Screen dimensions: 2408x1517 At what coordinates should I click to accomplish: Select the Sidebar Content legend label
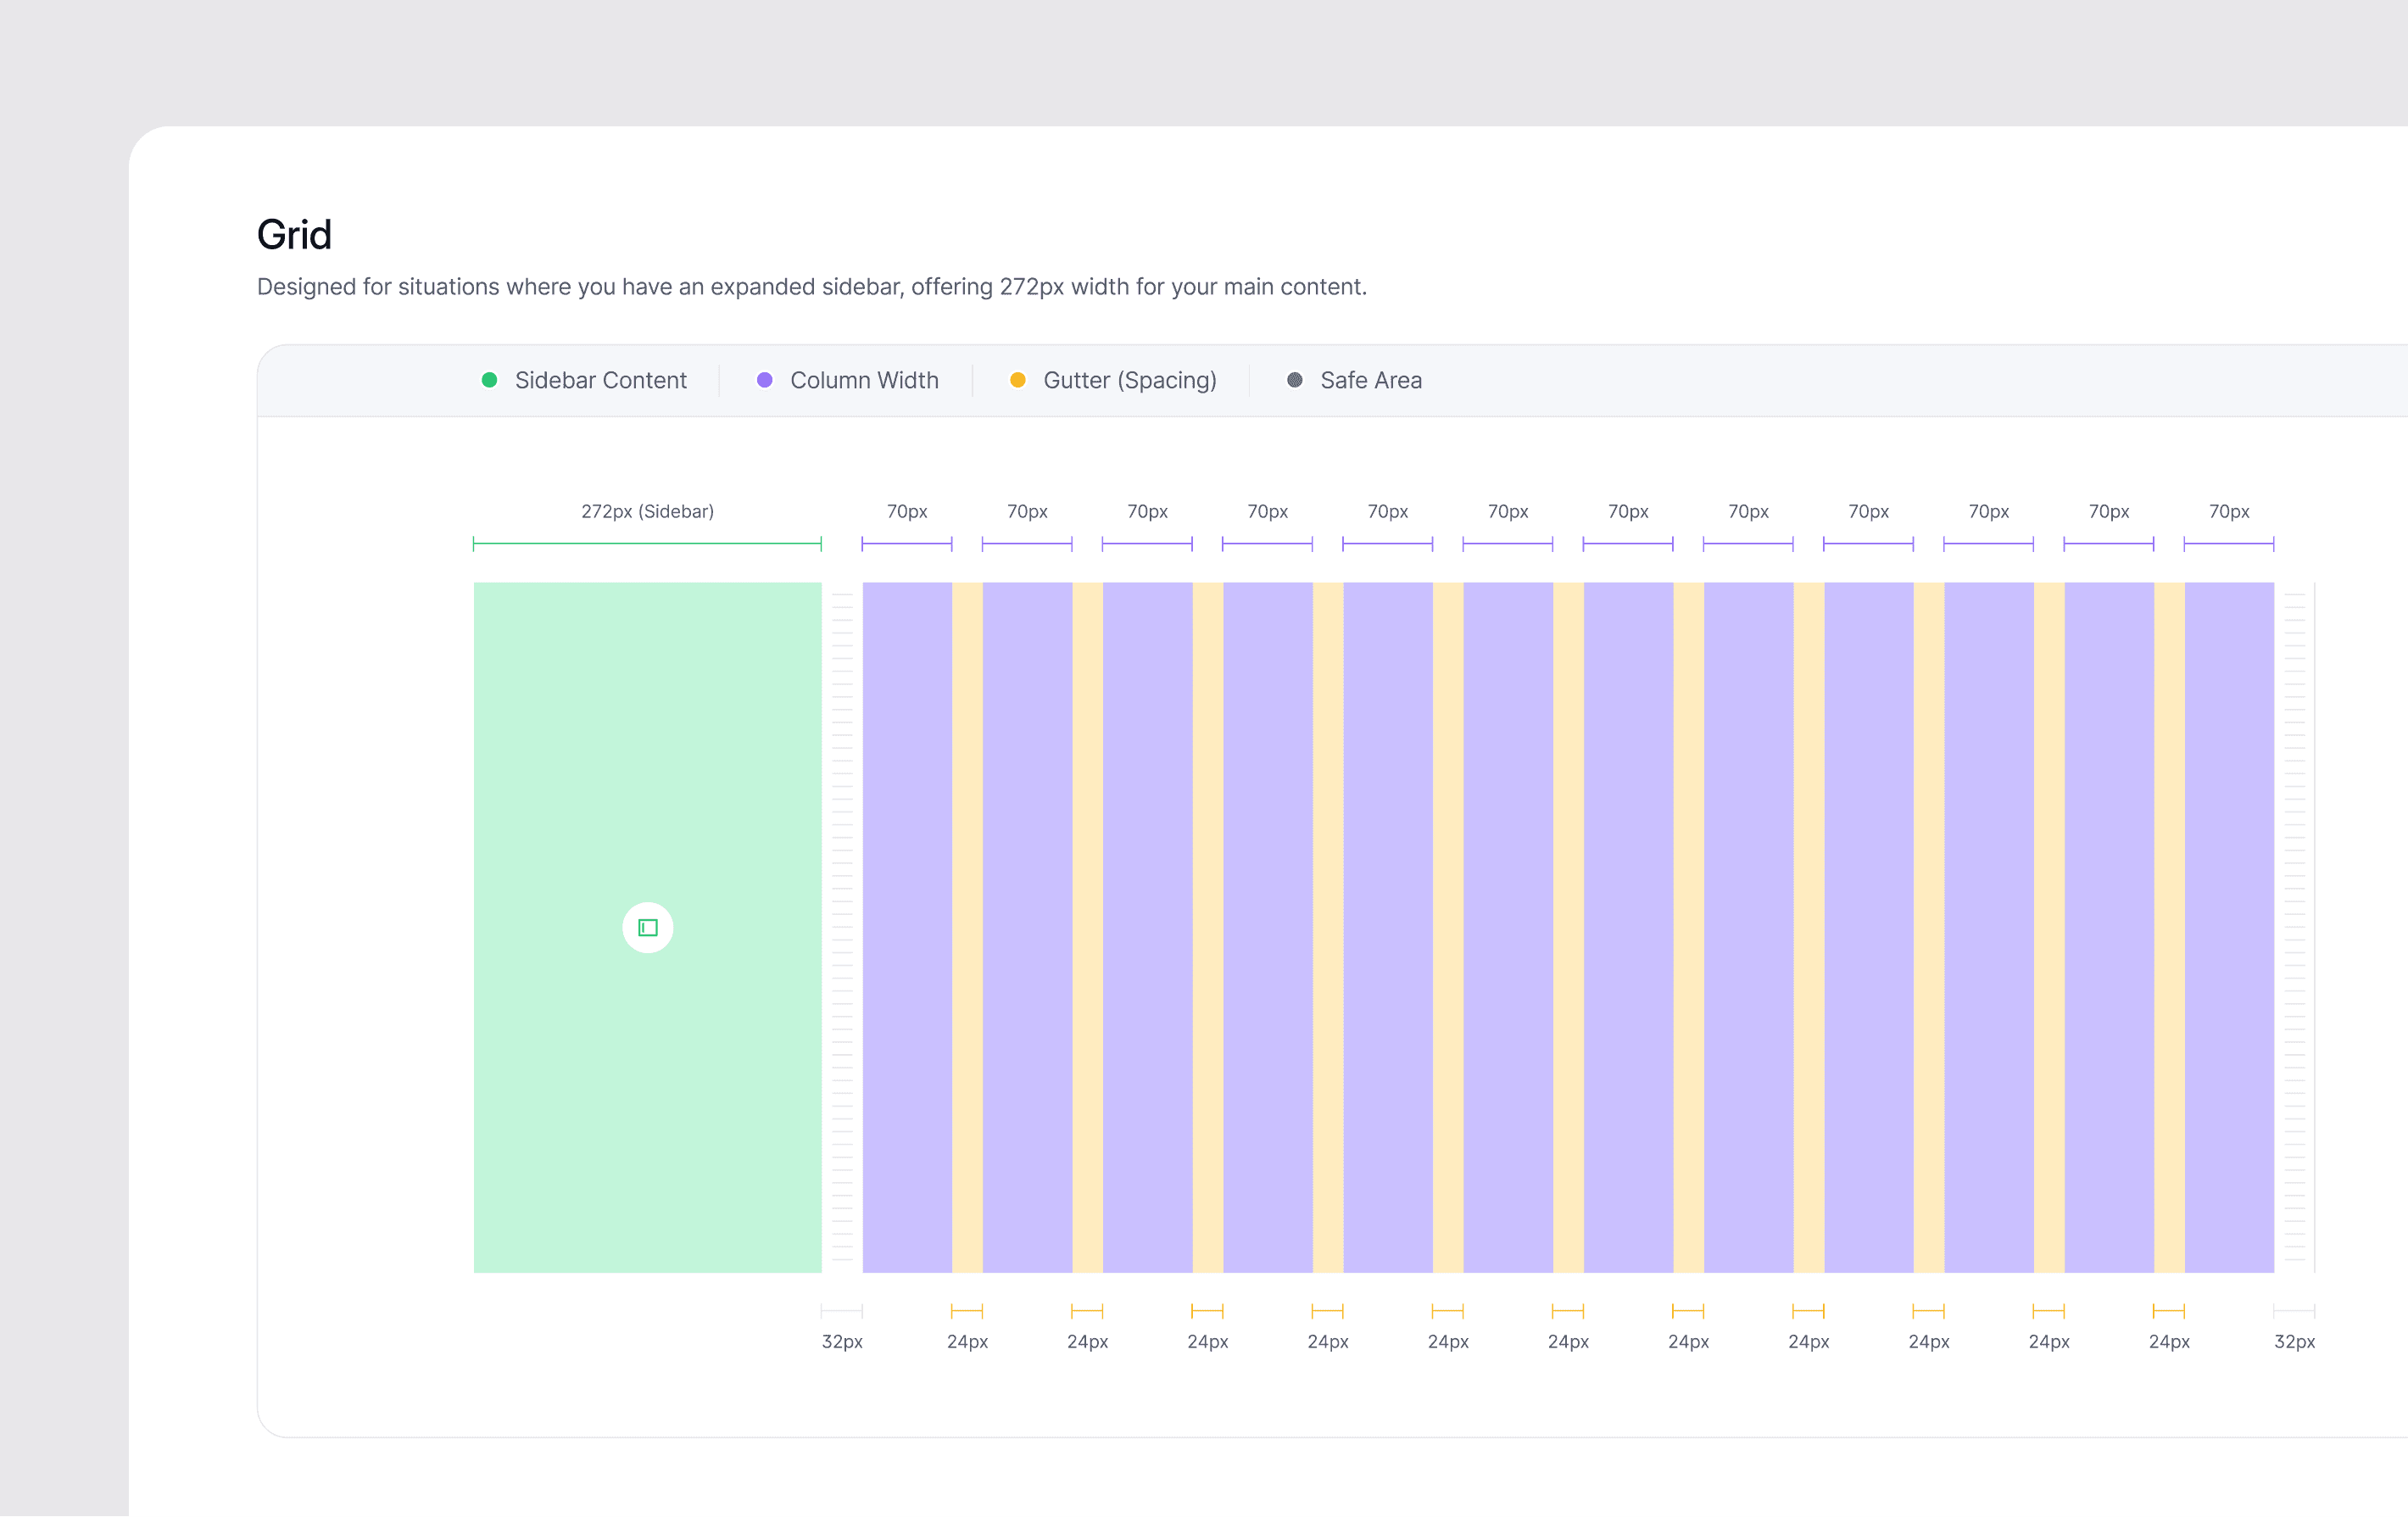coord(600,380)
